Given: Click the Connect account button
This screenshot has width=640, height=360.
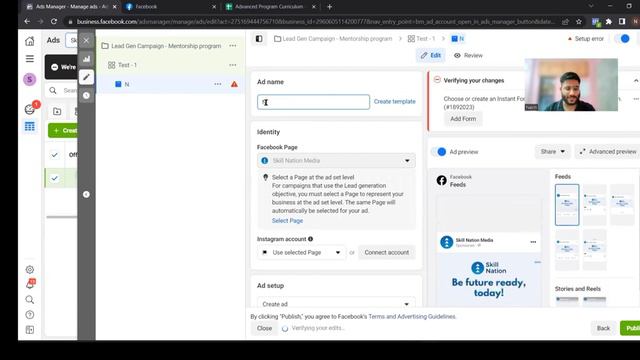Looking at the screenshot, I should pyautogui.click(x=387, y=253).
